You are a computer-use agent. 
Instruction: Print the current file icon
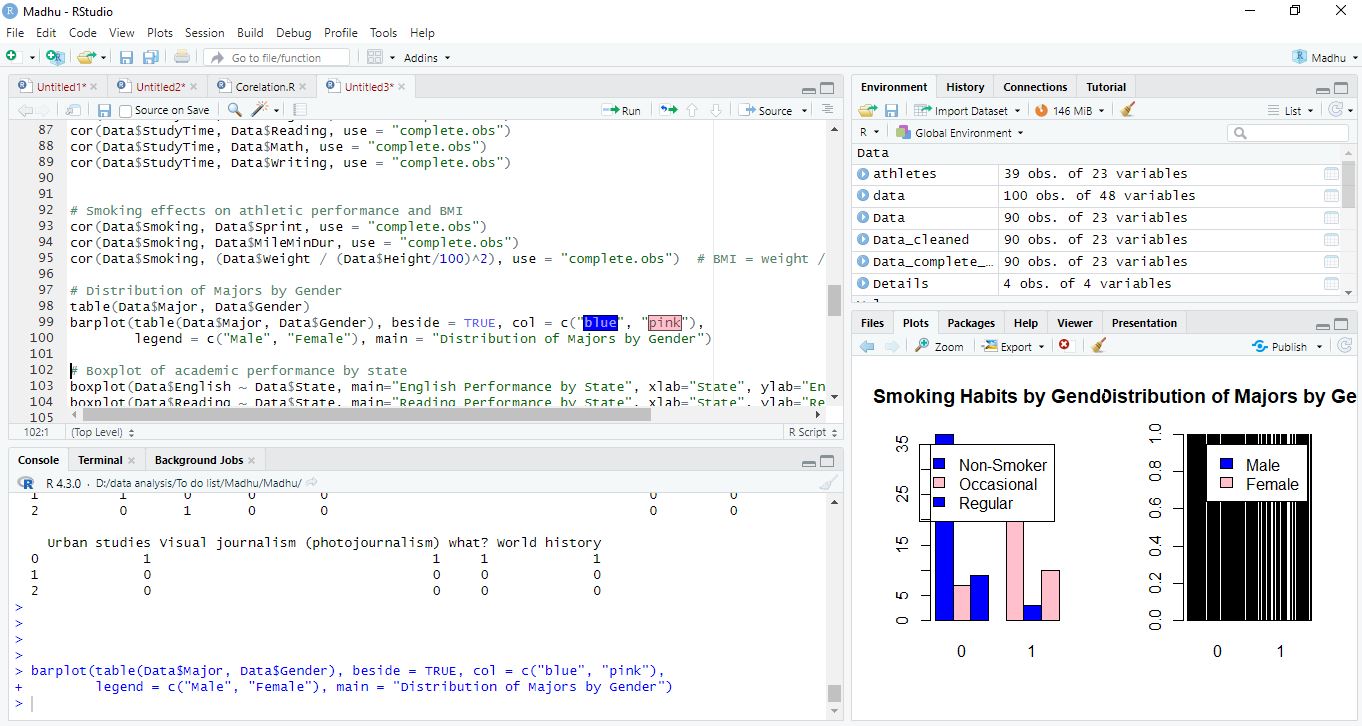[182, 57]
